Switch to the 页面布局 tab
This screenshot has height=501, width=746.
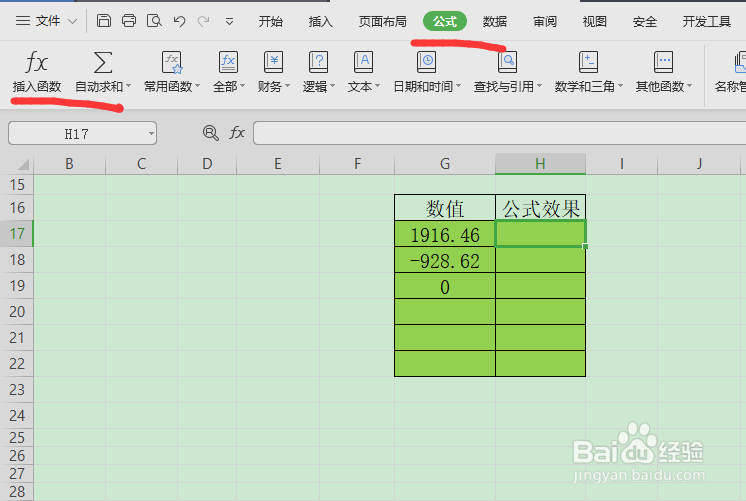coord(383,21)
